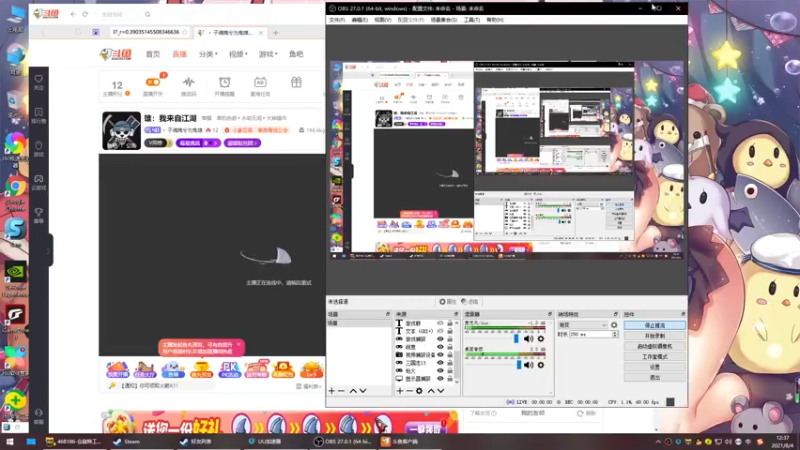
Task: Open the PK活动 activity icon
Action: click(x=229, y=369)
